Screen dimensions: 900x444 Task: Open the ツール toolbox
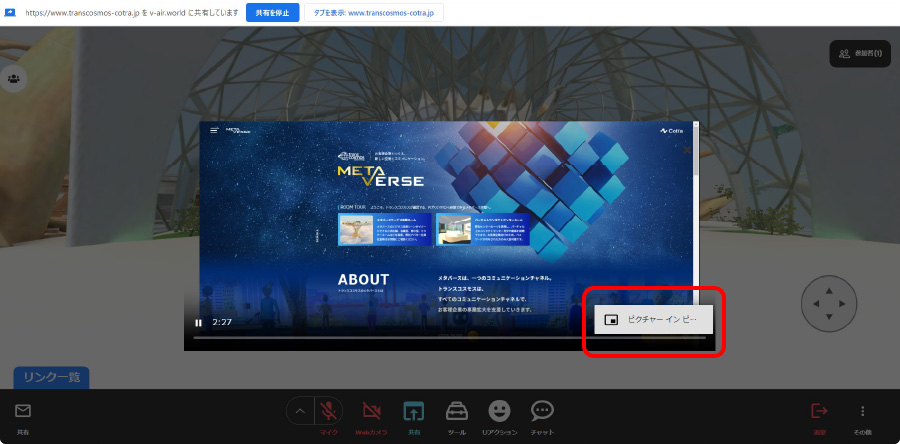coord(457,411)
